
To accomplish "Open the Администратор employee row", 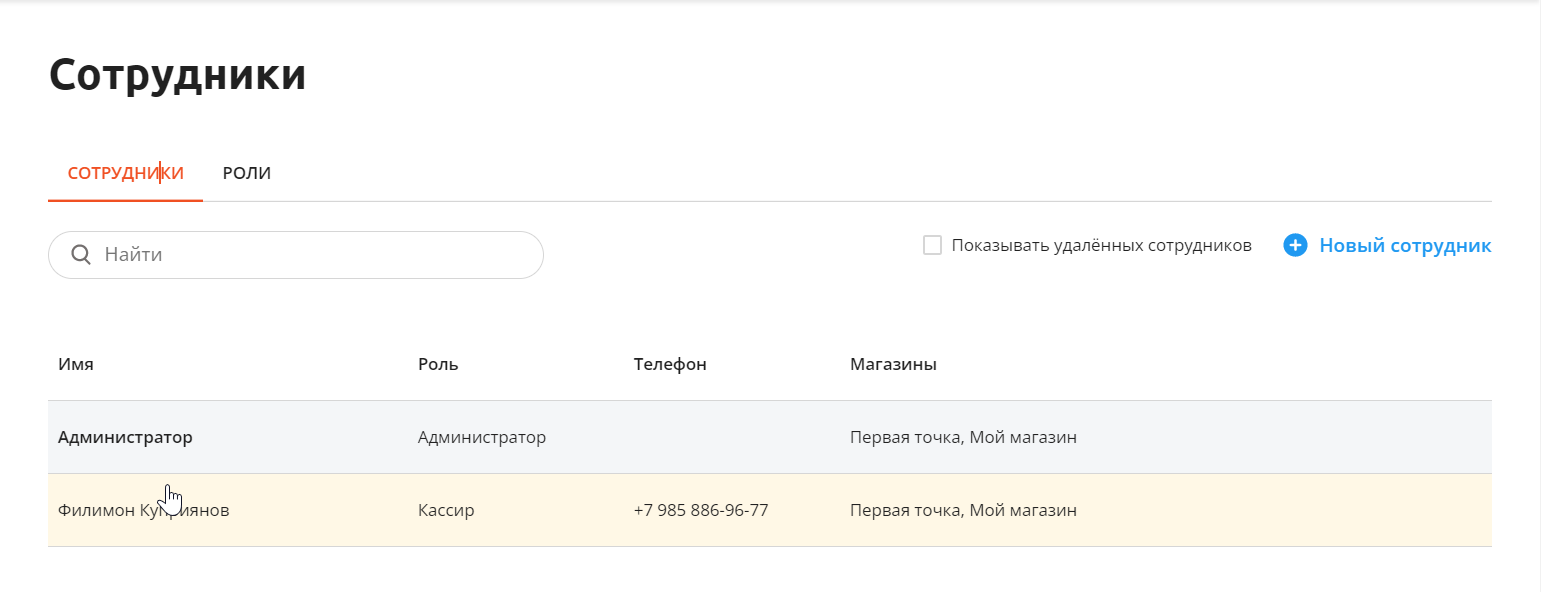I will click(770, 437).
